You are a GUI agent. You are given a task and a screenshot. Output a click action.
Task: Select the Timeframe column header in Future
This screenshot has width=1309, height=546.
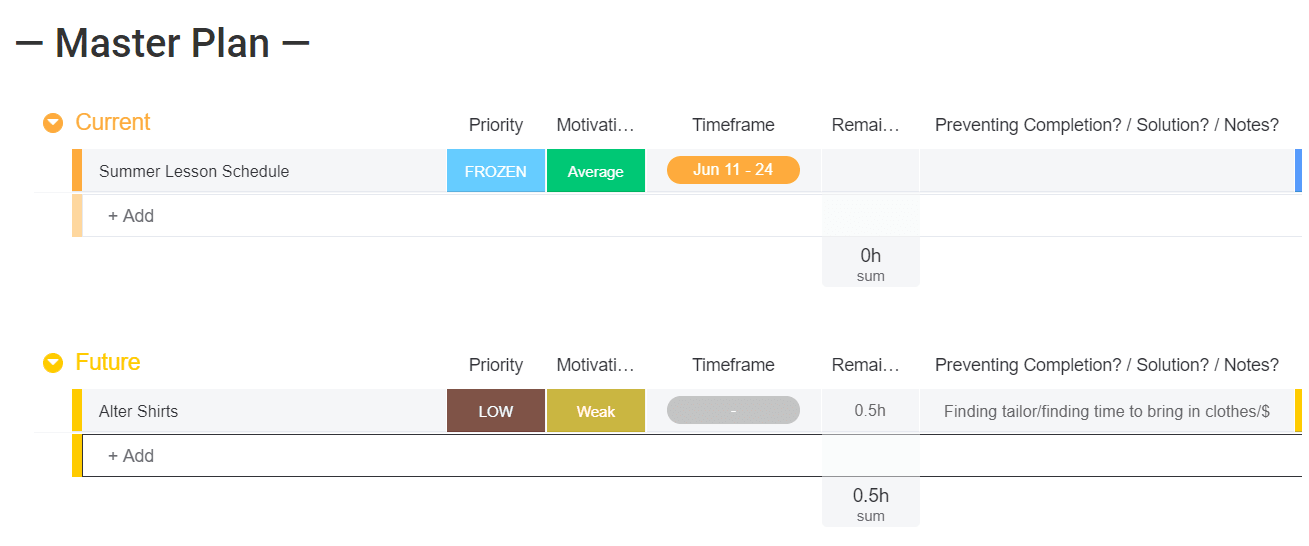click(x=733, y=365)
